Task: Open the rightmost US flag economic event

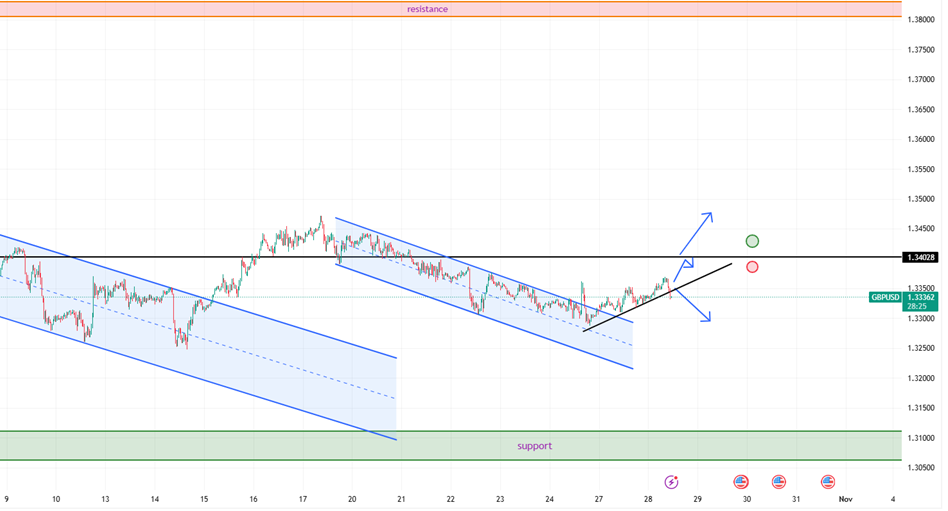Action: tap(827, 481)
